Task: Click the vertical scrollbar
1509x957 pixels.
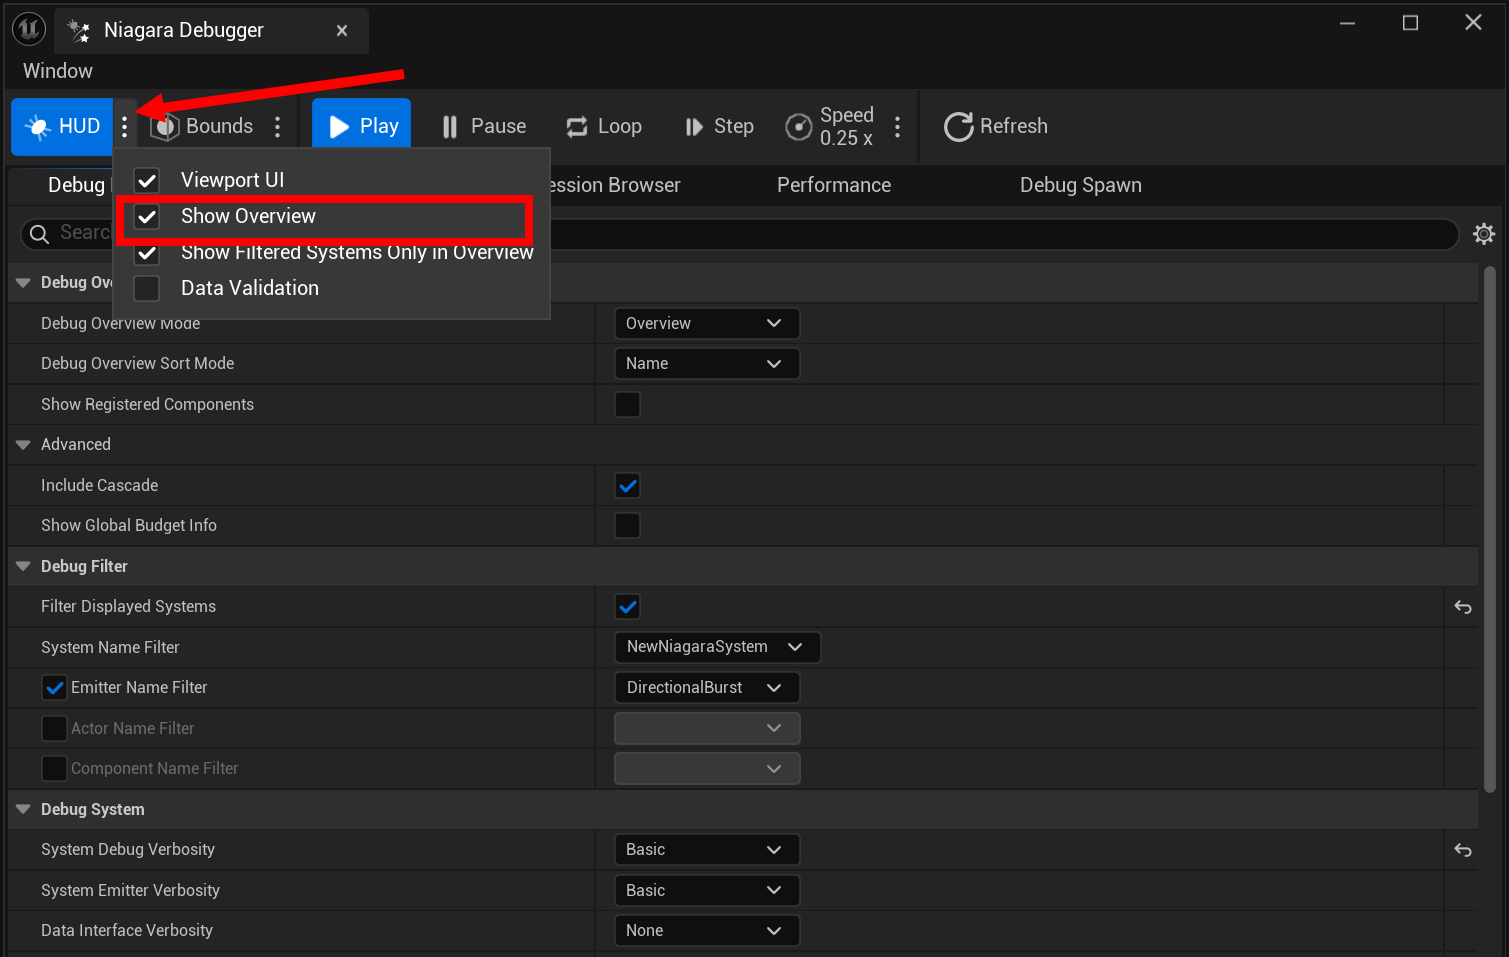Action: coord(1490,530)
